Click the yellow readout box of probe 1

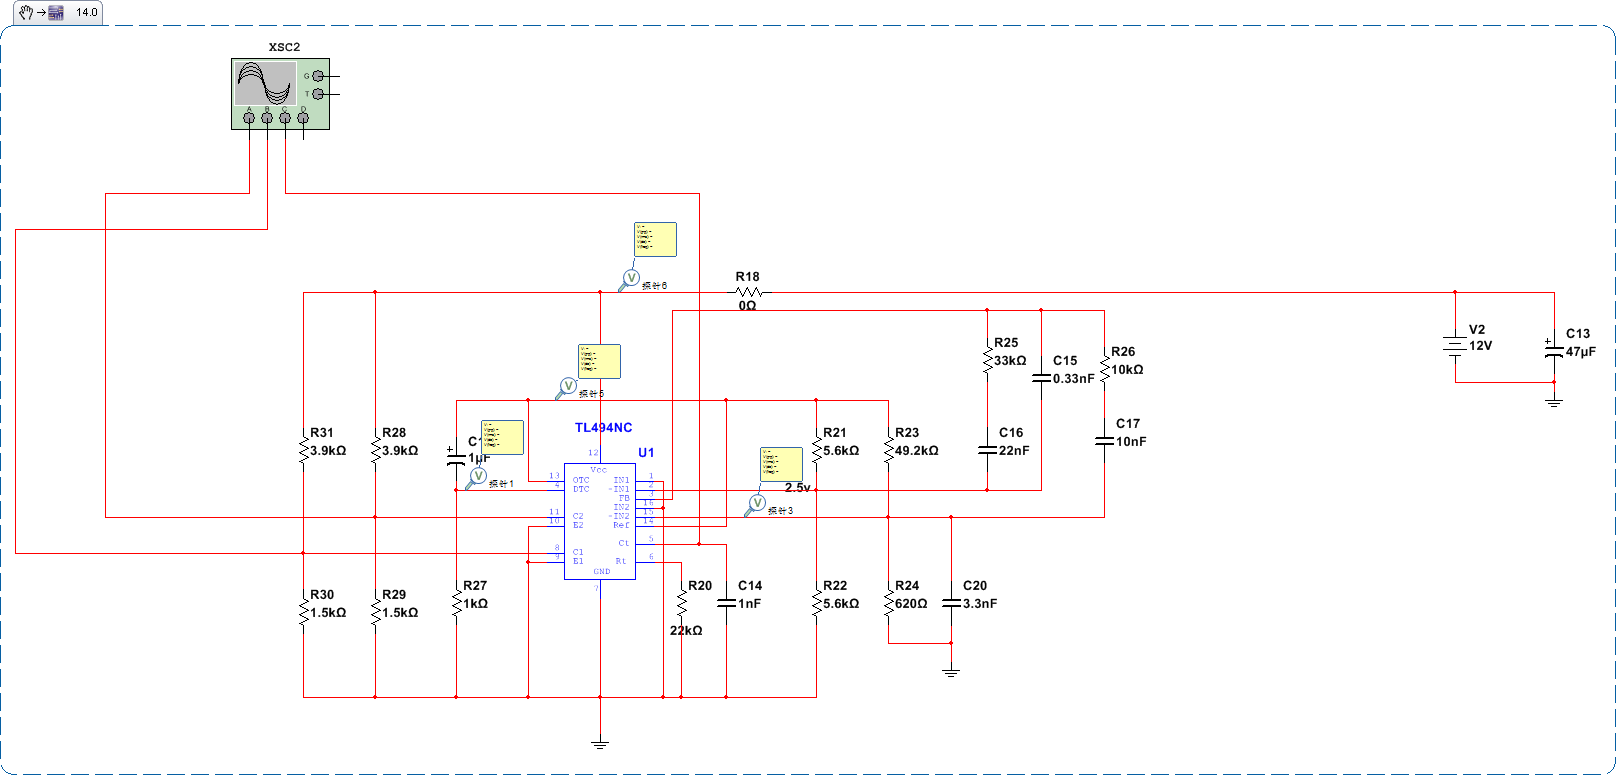coord(502,437)
